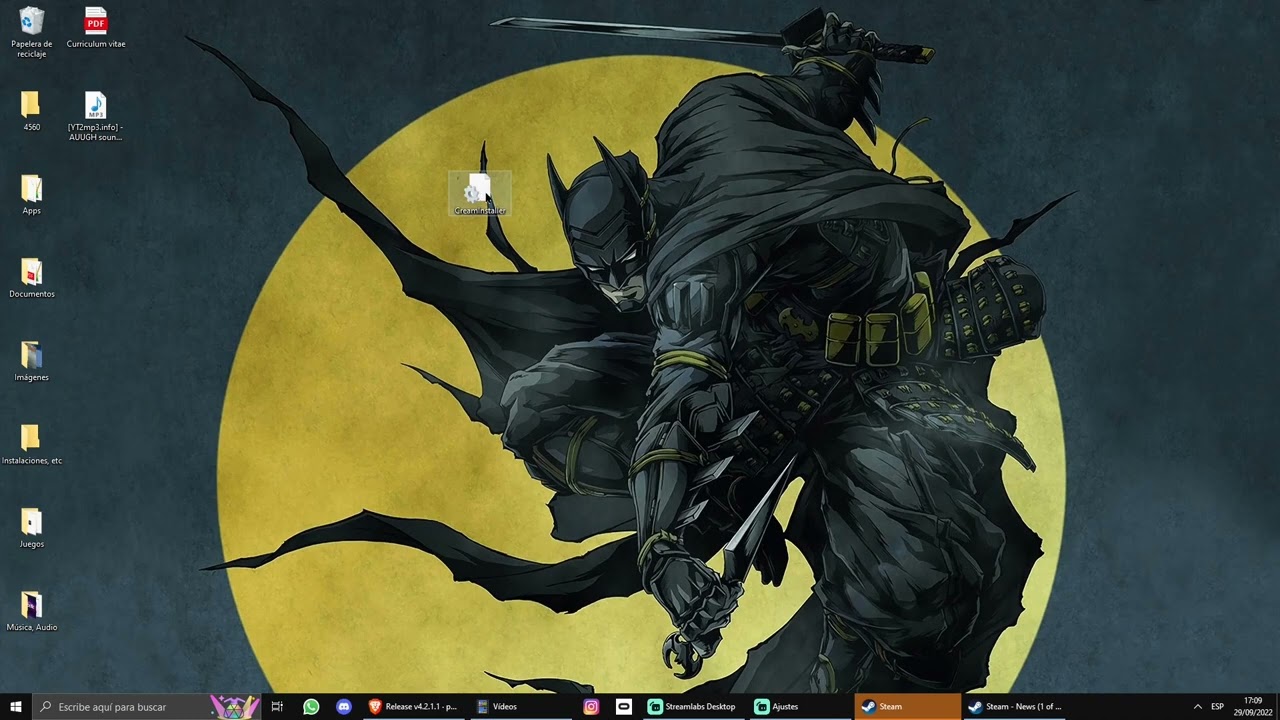This screenshot has height=720, width=1280.
Task: Select the Apps folder icon
Action: 31,195
